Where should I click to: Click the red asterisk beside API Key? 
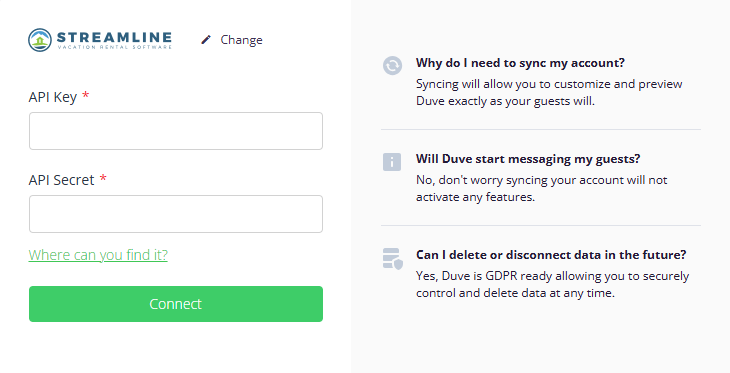tap(86, 95)
